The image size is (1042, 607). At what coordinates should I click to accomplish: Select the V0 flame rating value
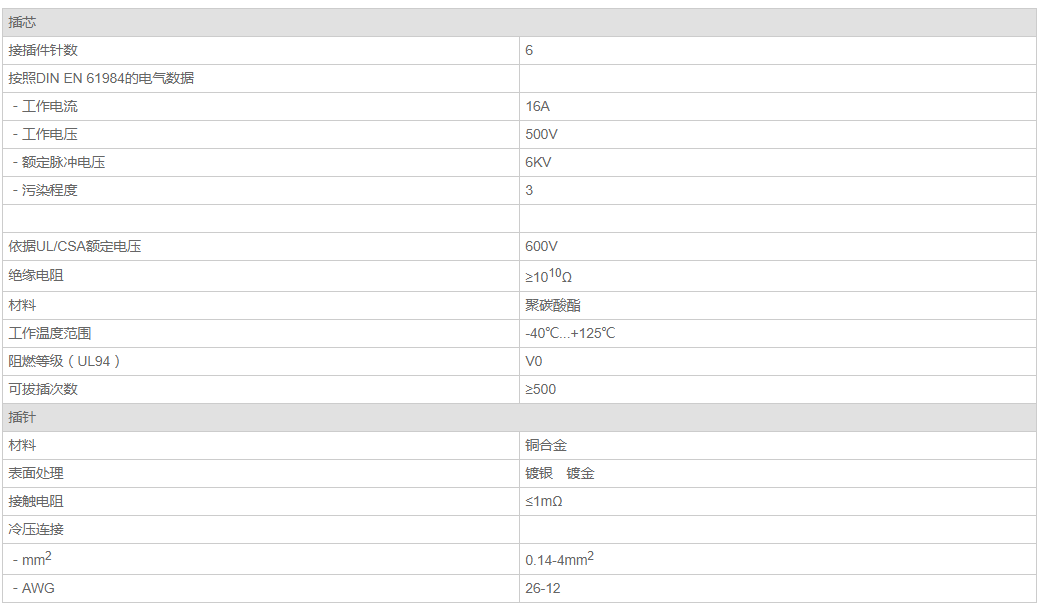tap(533, 361)
